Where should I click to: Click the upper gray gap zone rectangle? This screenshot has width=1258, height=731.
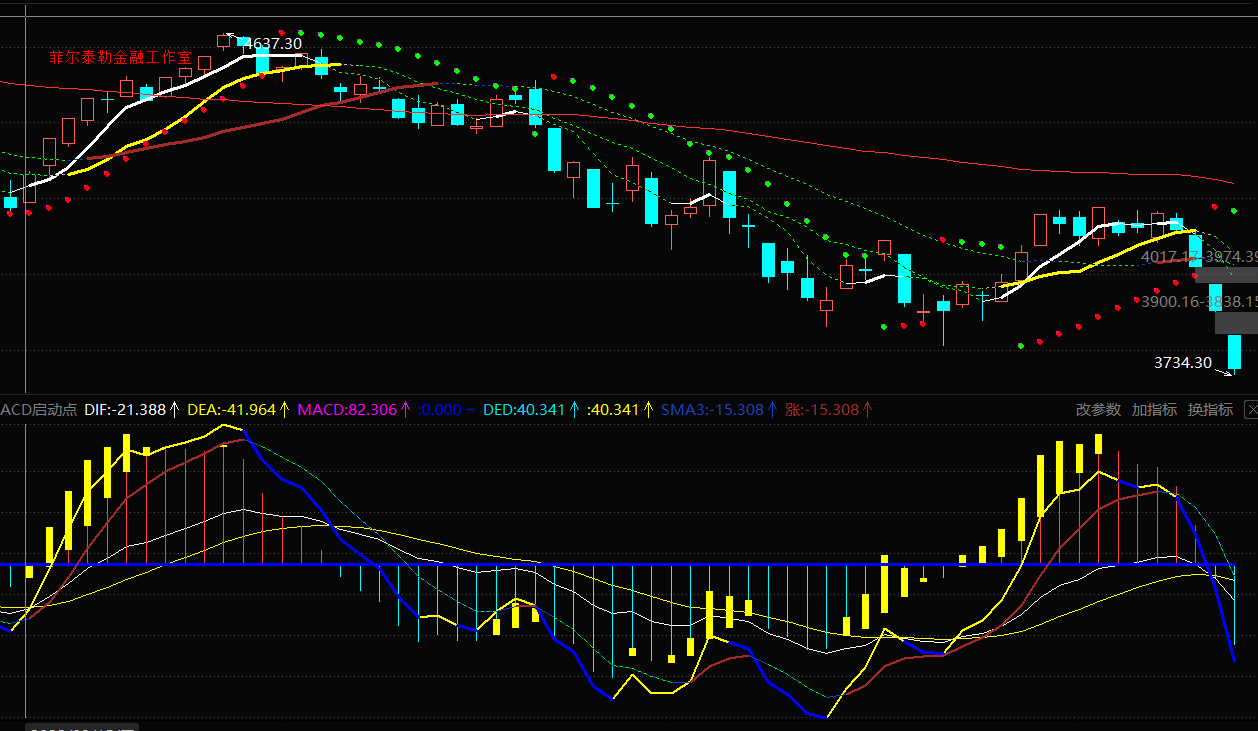pyautogui.click(x=1225, y=275)
